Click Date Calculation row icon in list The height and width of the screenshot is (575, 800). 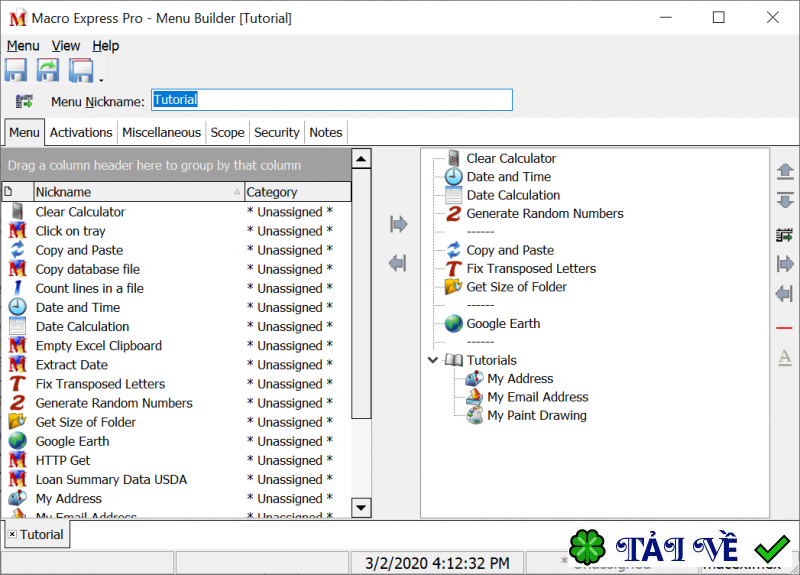17,326
